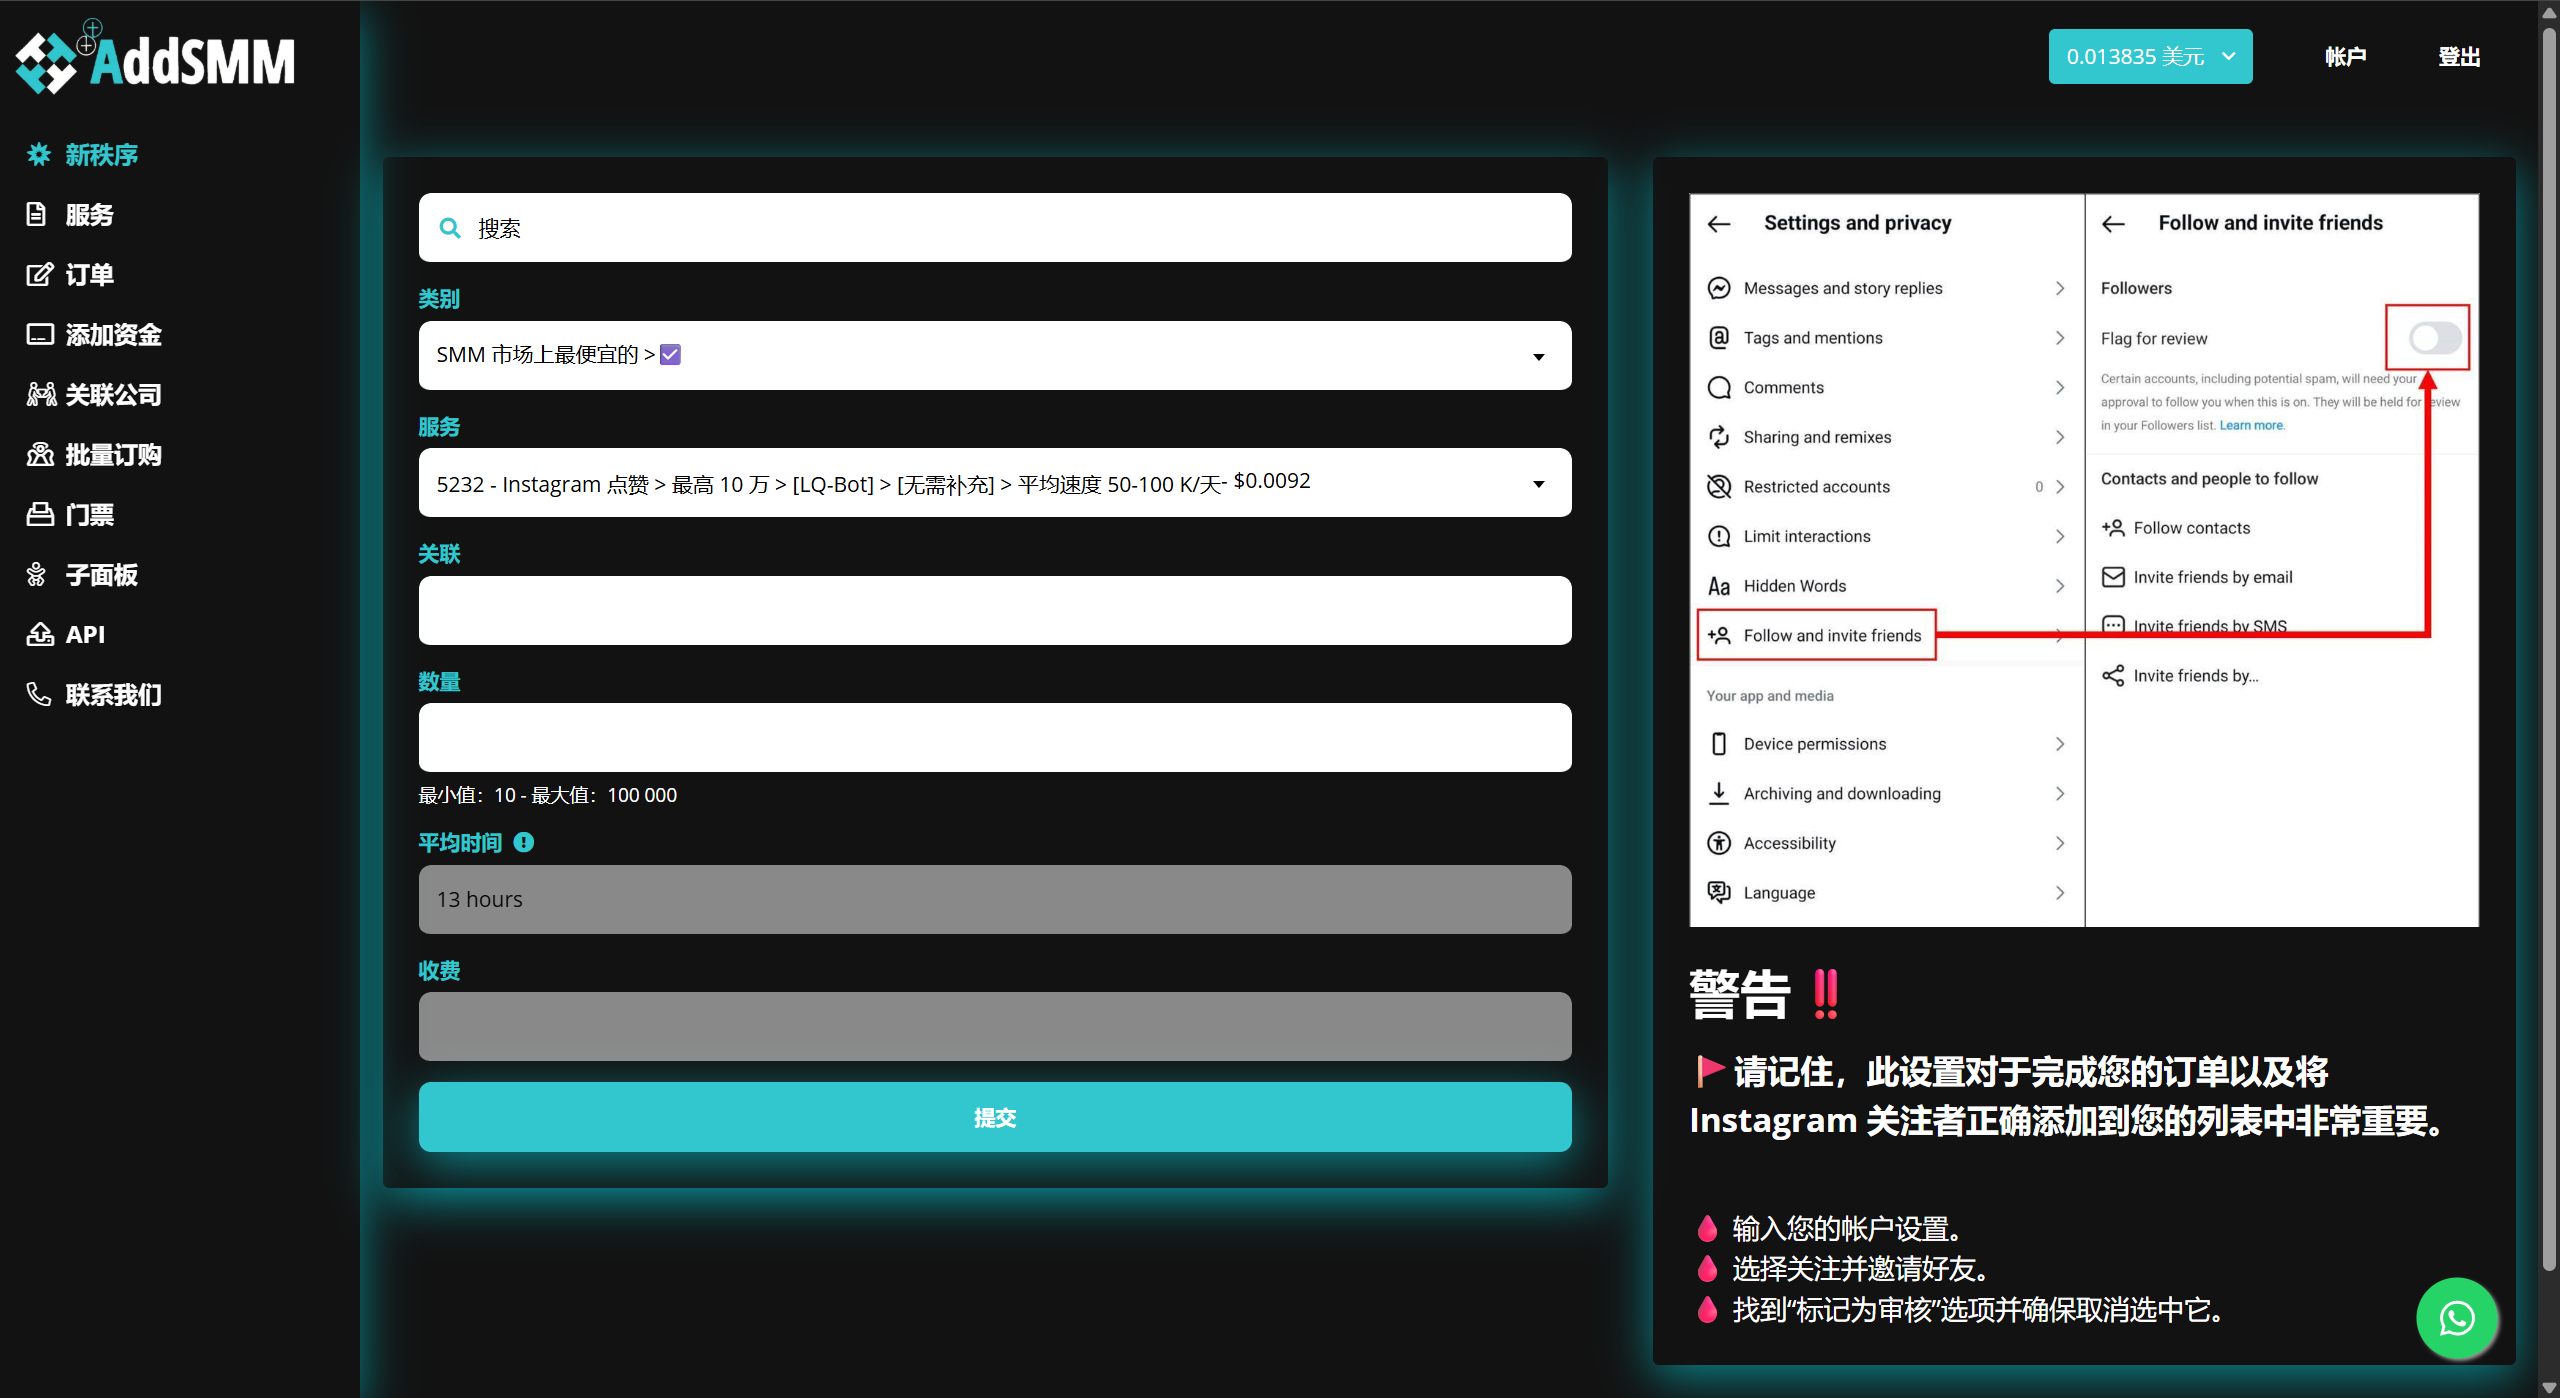Viewport: 2560px width, 1398px height.
Task: Focus the 搜索 search field
Action: pyautogui.click(x=995, y=228)
